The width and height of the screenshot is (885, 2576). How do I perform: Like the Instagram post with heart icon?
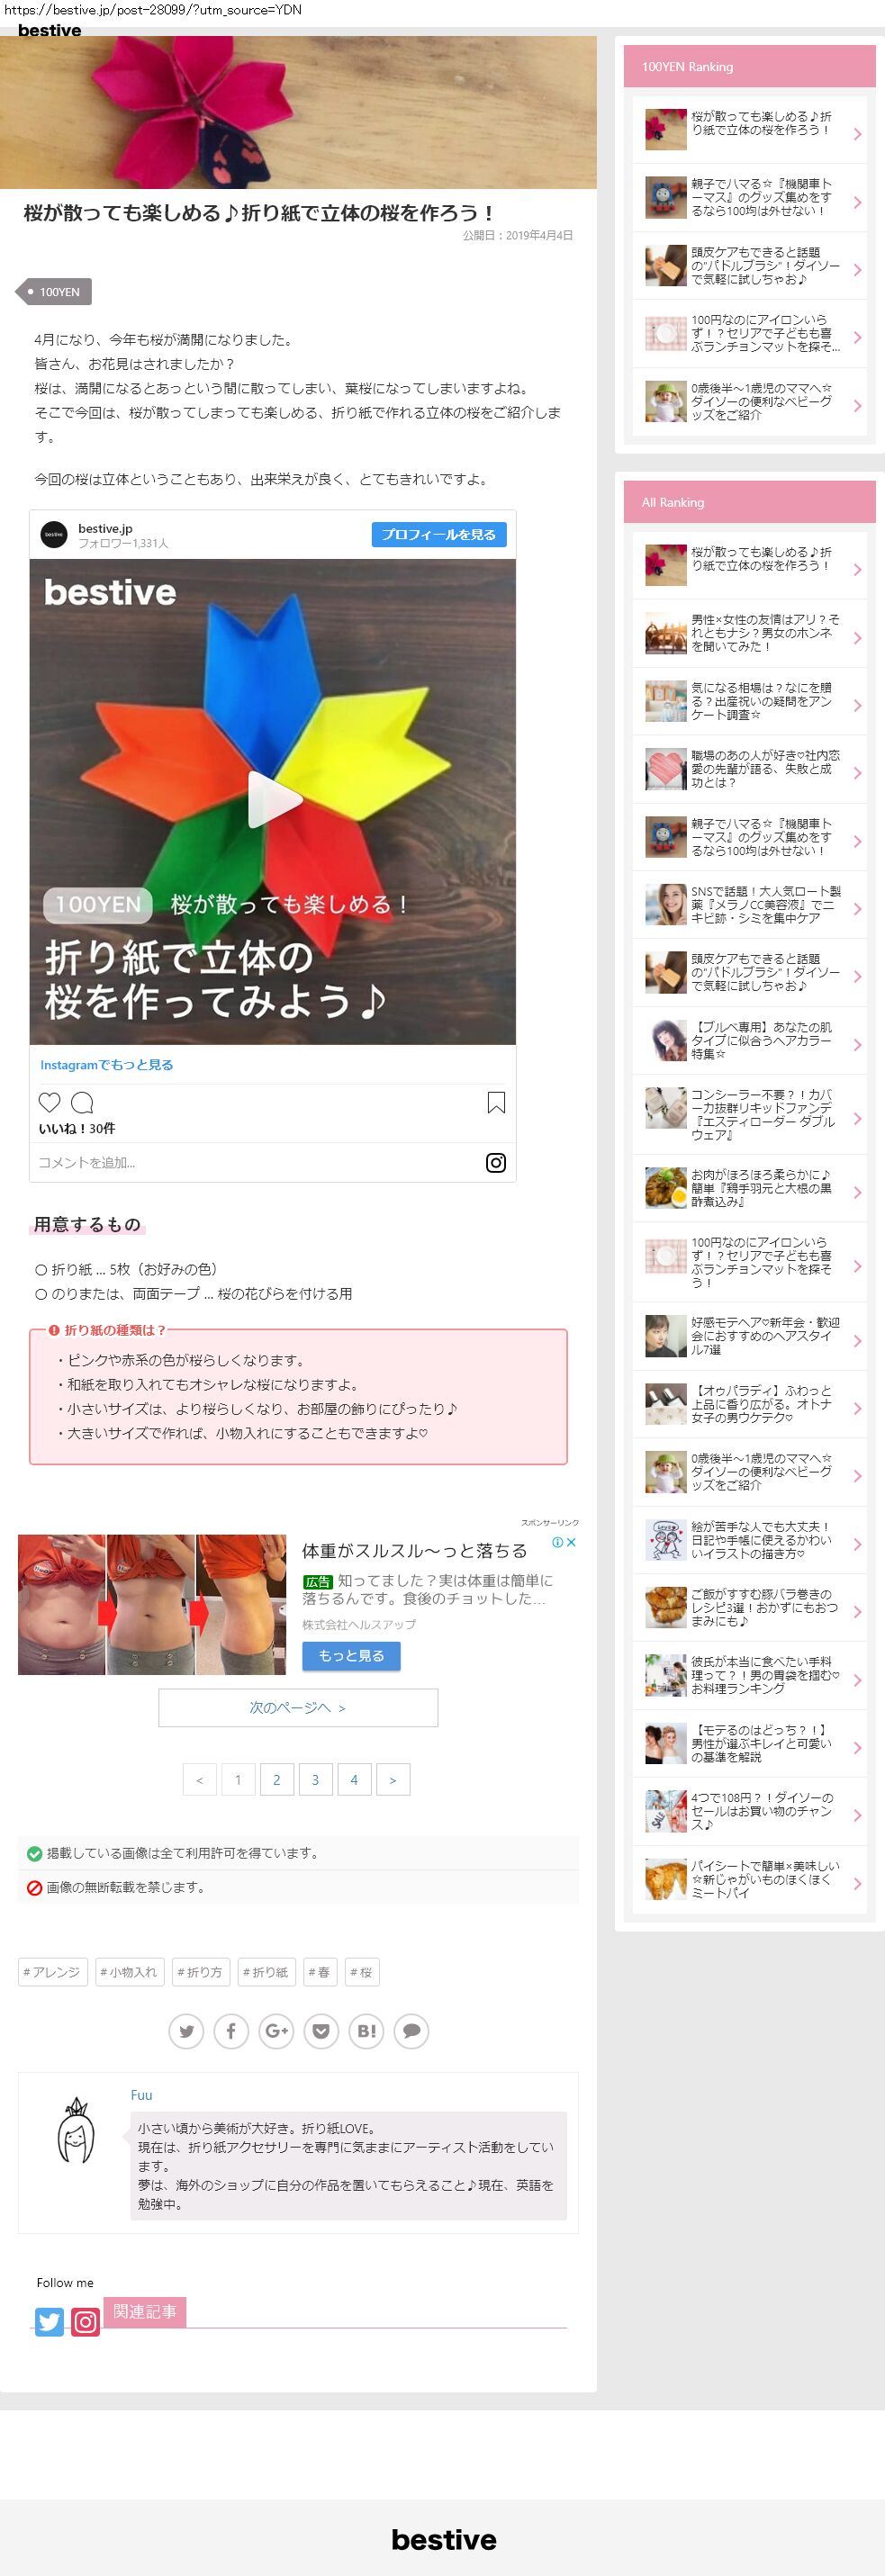tap(49, 1102)
